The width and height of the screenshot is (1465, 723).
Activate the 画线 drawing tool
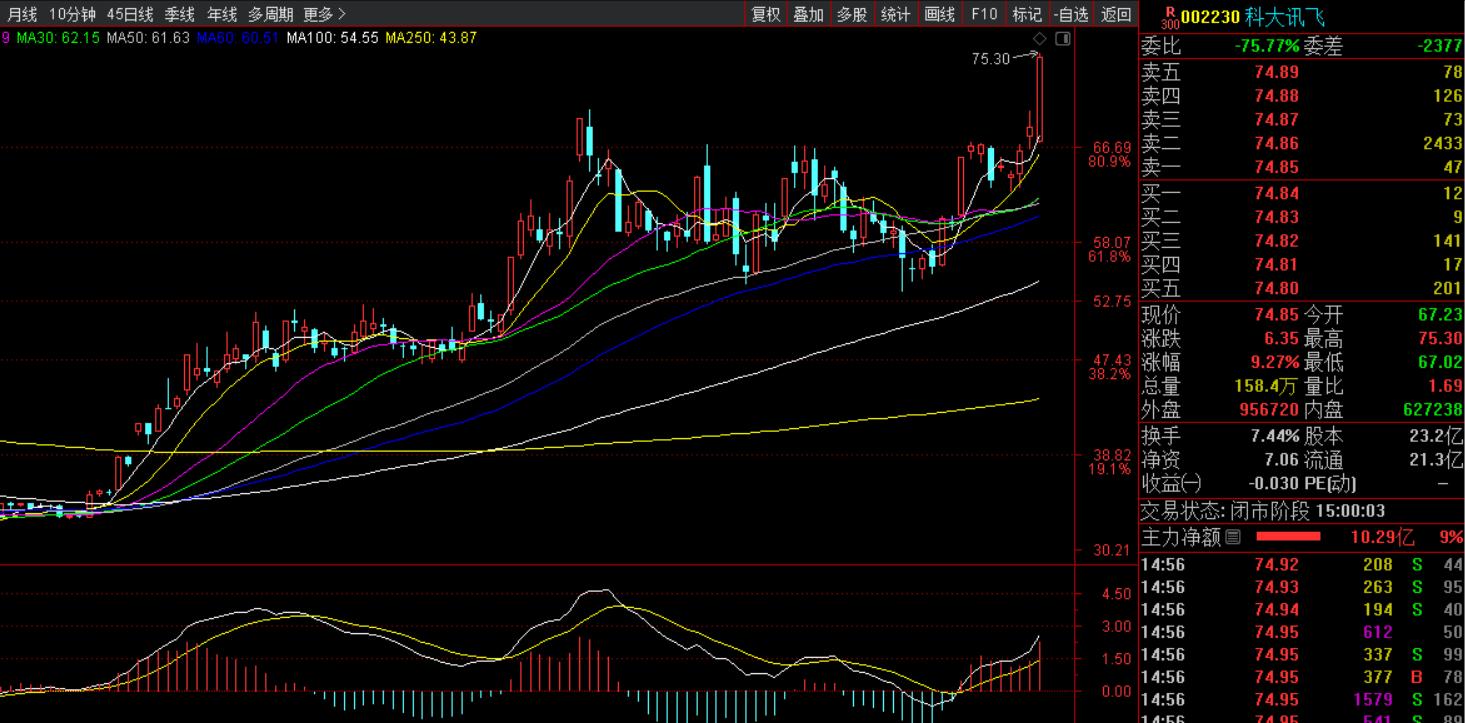click(940, 14)
